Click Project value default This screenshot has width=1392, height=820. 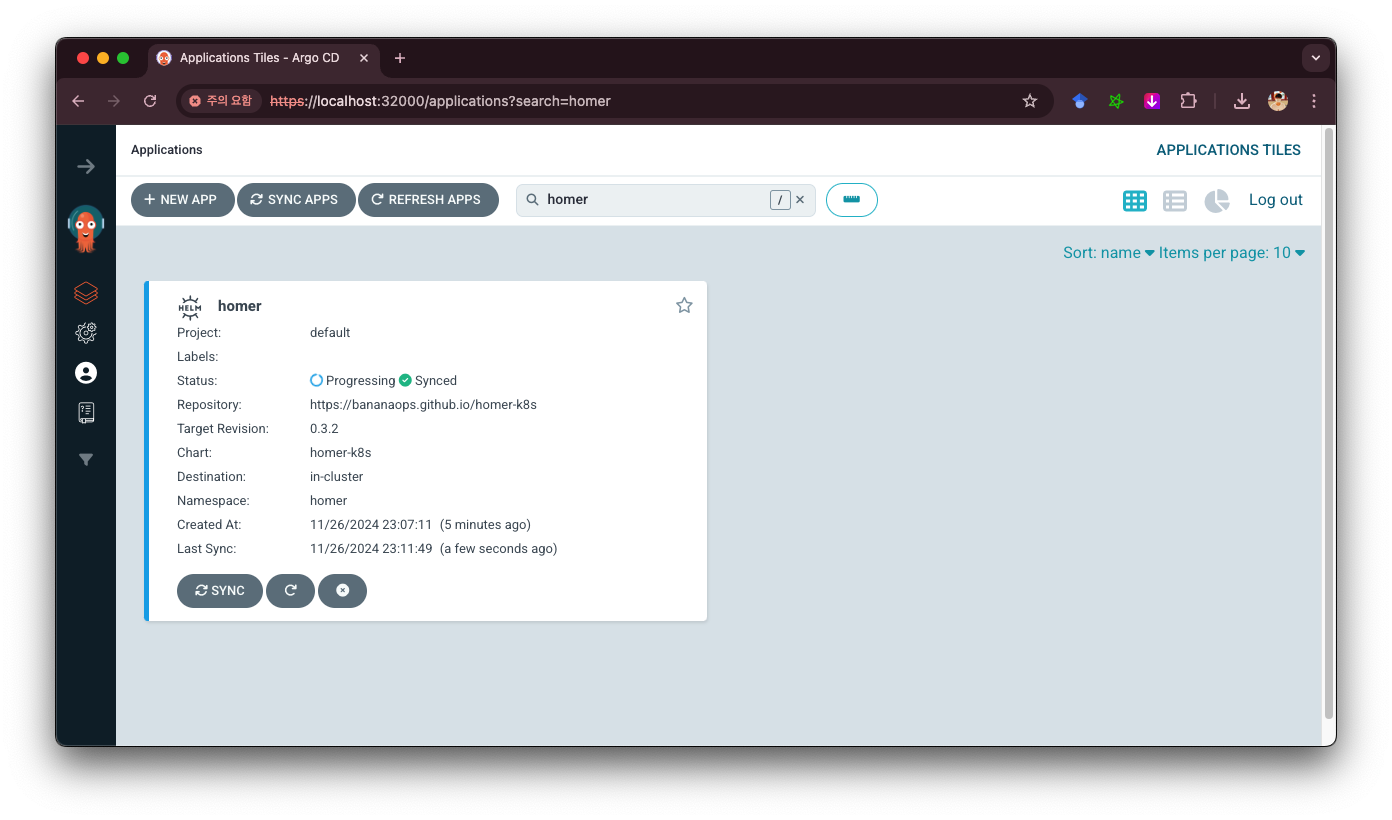pos(330,333)
